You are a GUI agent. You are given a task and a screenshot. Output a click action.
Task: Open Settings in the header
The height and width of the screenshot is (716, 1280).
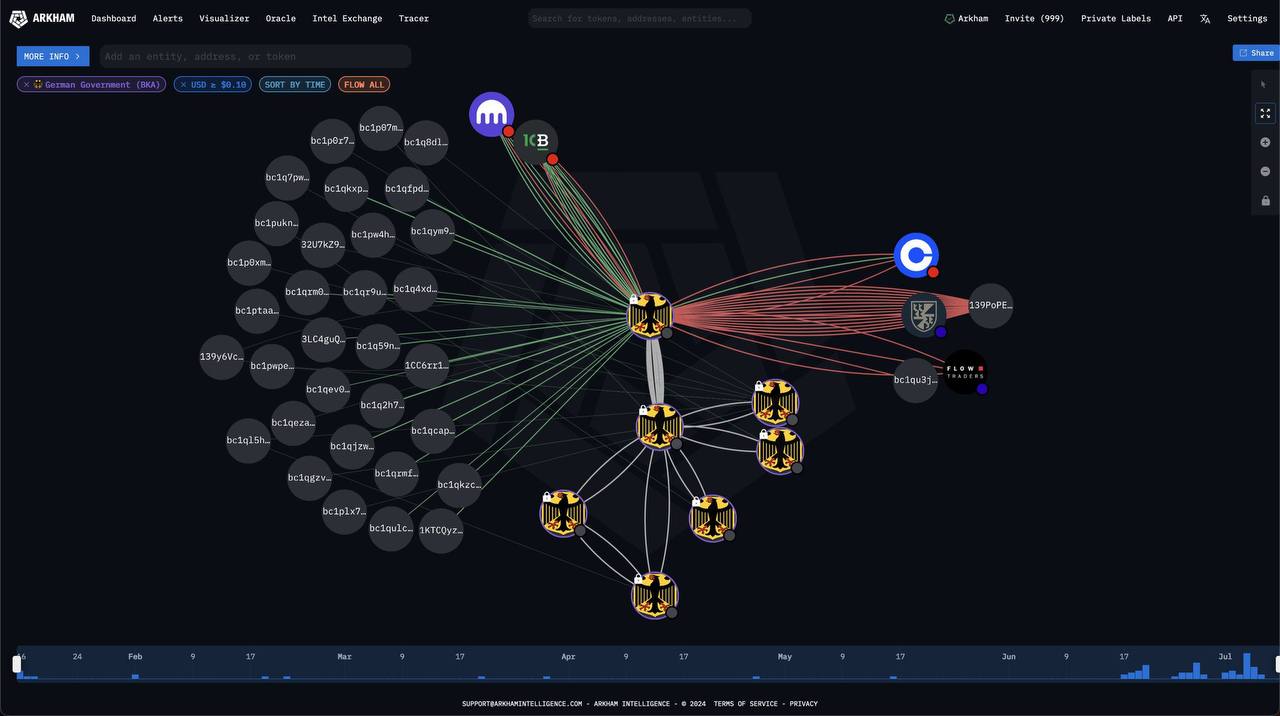click(x=1247, y=18)
